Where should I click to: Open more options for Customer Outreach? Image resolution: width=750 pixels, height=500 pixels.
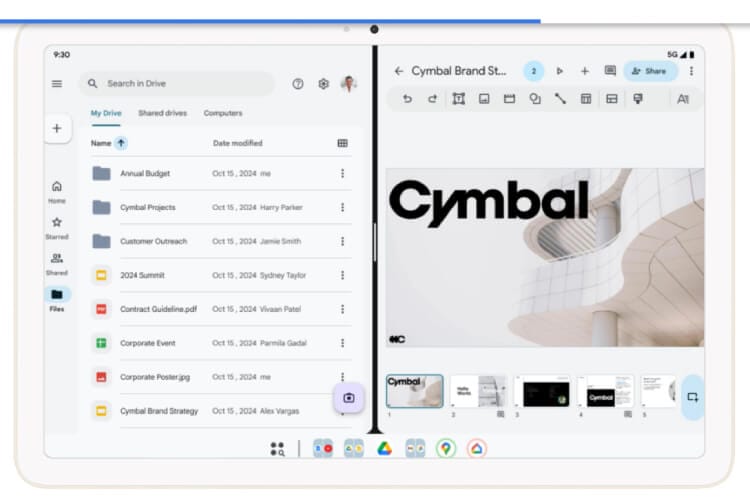342,241
